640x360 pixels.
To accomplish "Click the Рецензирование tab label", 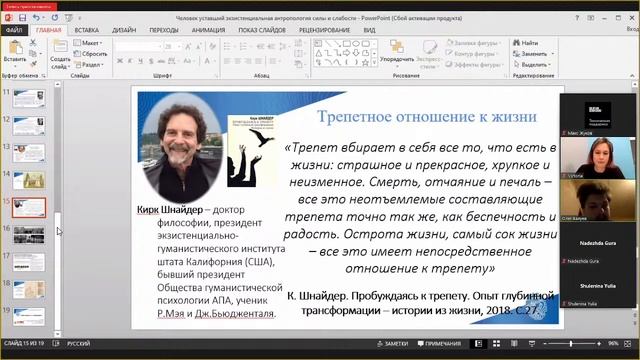I will click(x=324, y=30).
